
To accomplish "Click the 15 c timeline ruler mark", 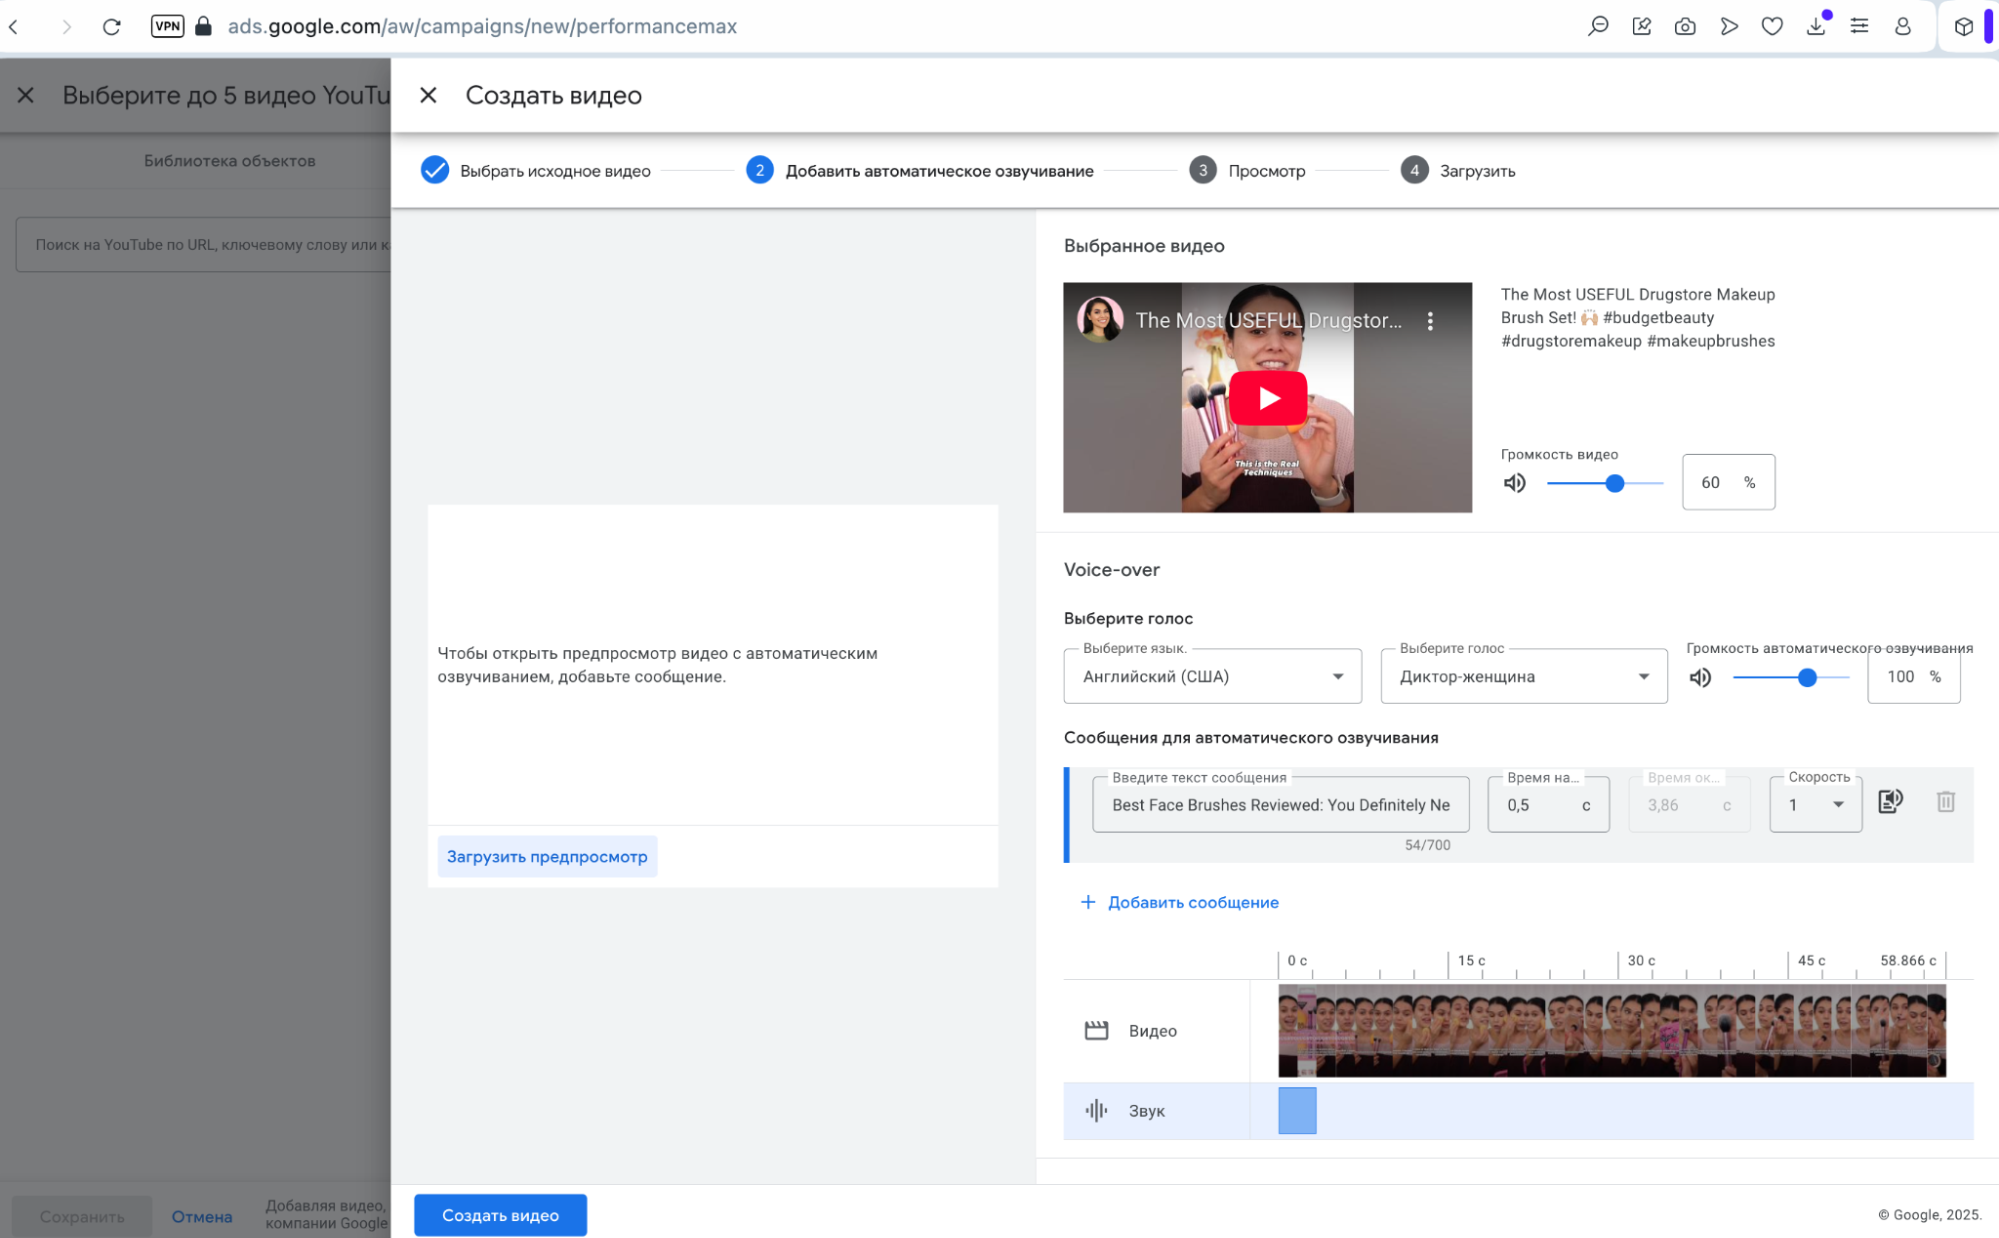I will [x=1471, y=961].
